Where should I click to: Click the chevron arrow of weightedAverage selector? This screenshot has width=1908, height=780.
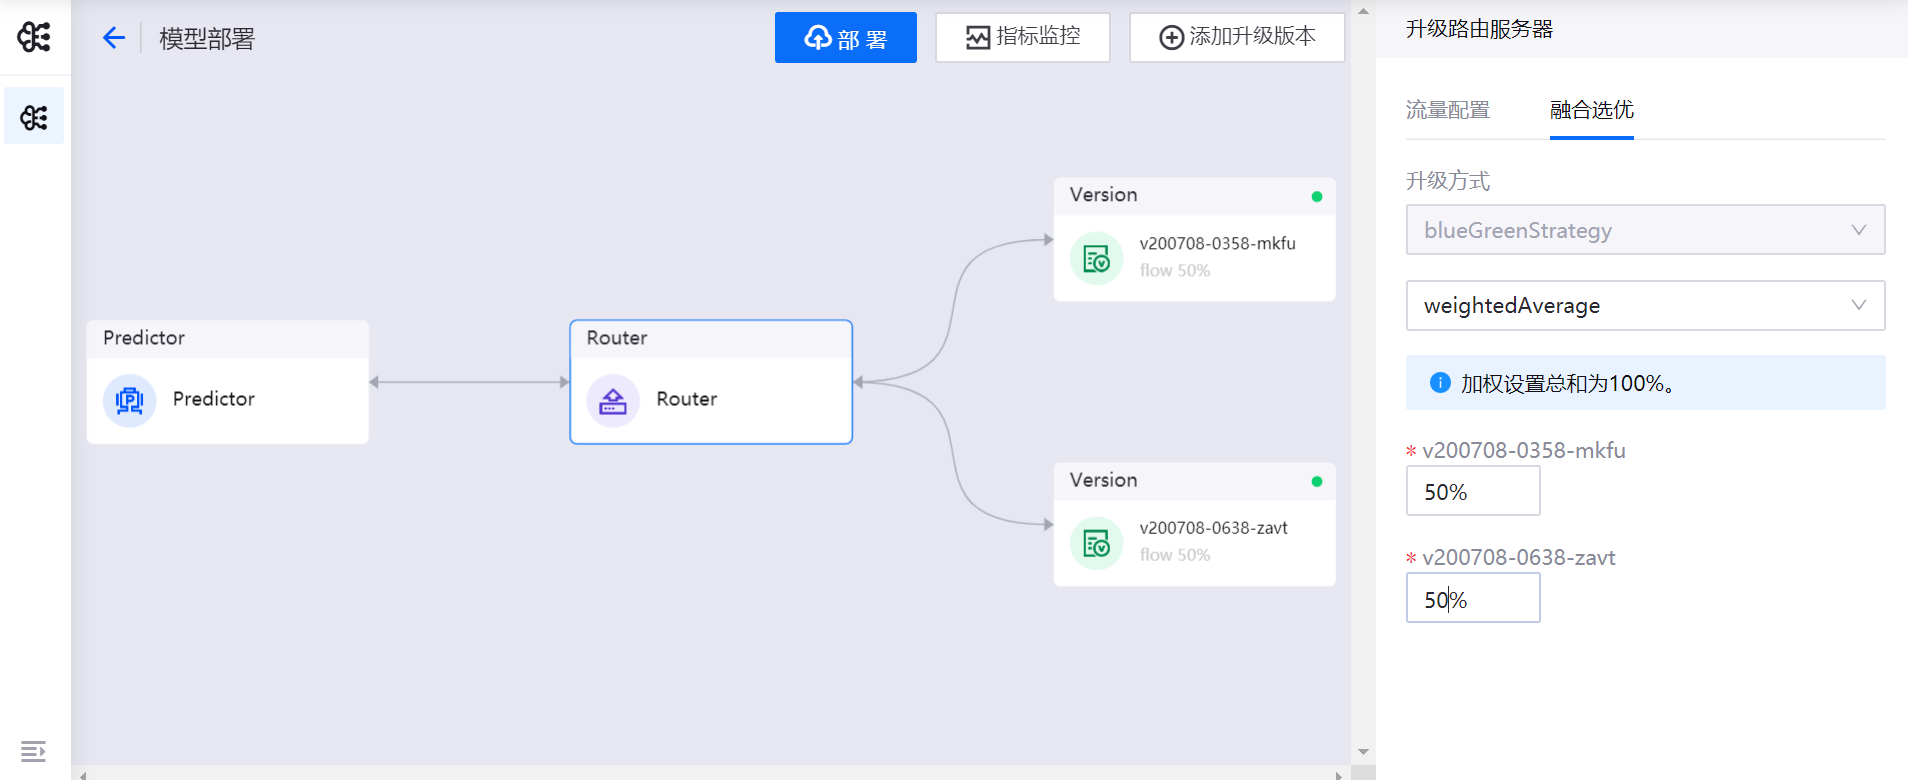click(1859, 305)
